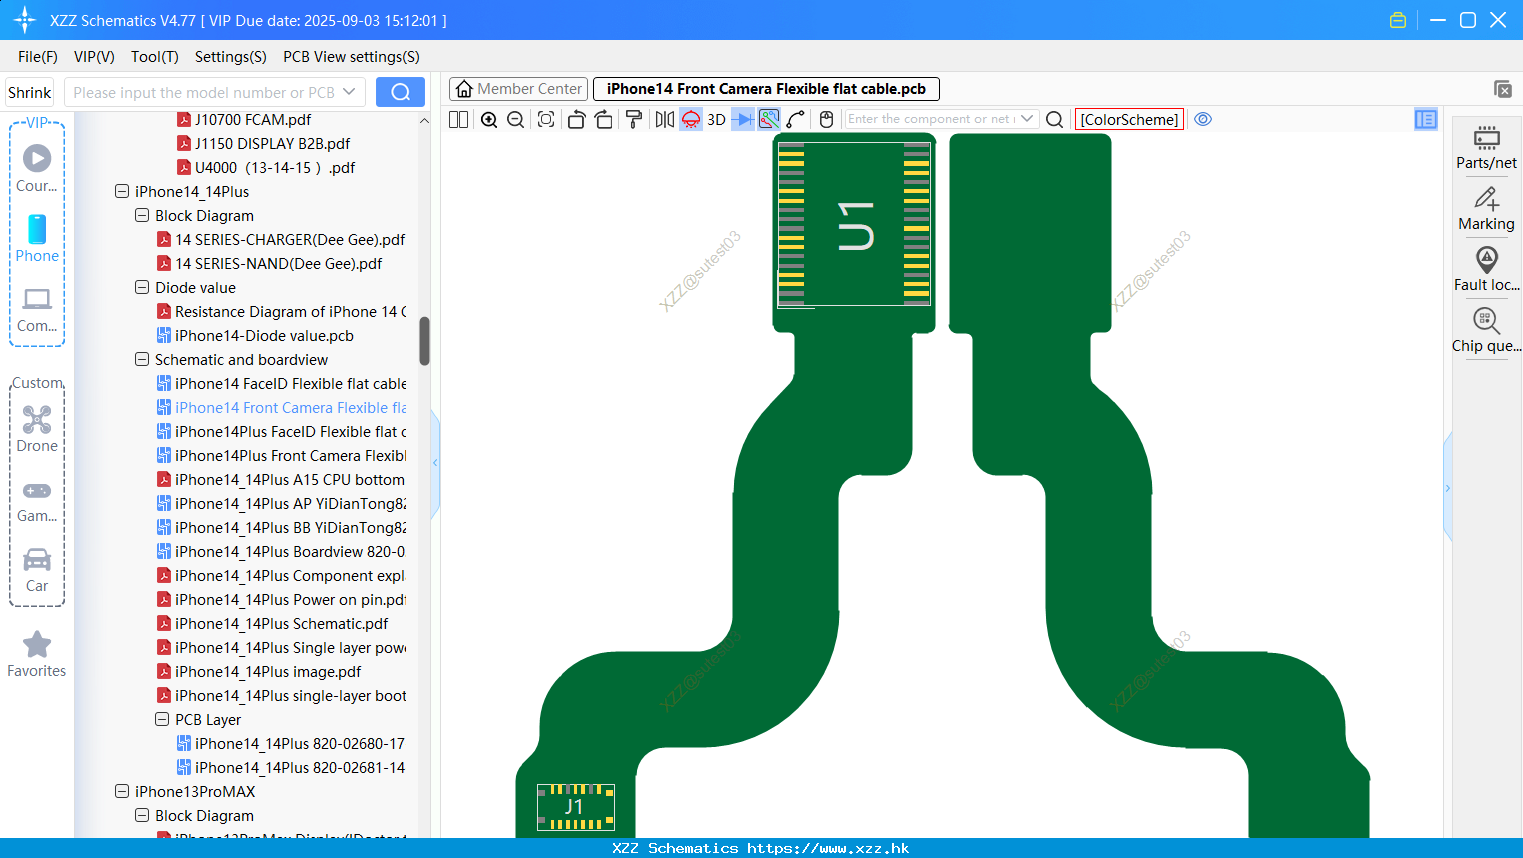The image size is (1523, 858).
Task: Open the Tool(T) menu
Action: 154,57
